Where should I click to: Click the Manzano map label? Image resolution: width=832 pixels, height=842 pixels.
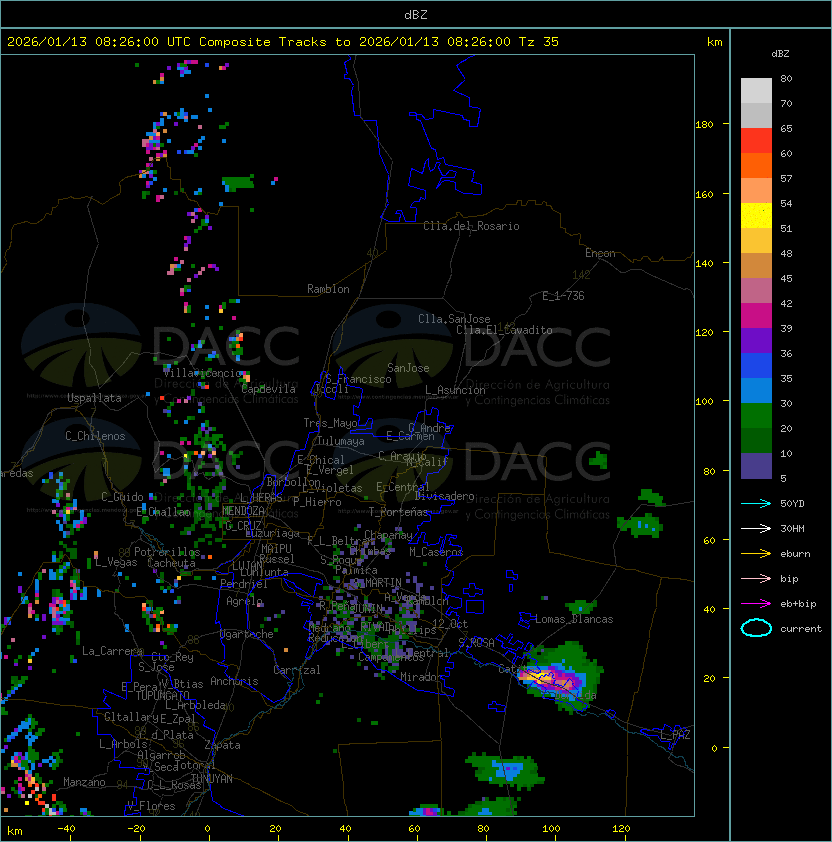pos(84,782)
